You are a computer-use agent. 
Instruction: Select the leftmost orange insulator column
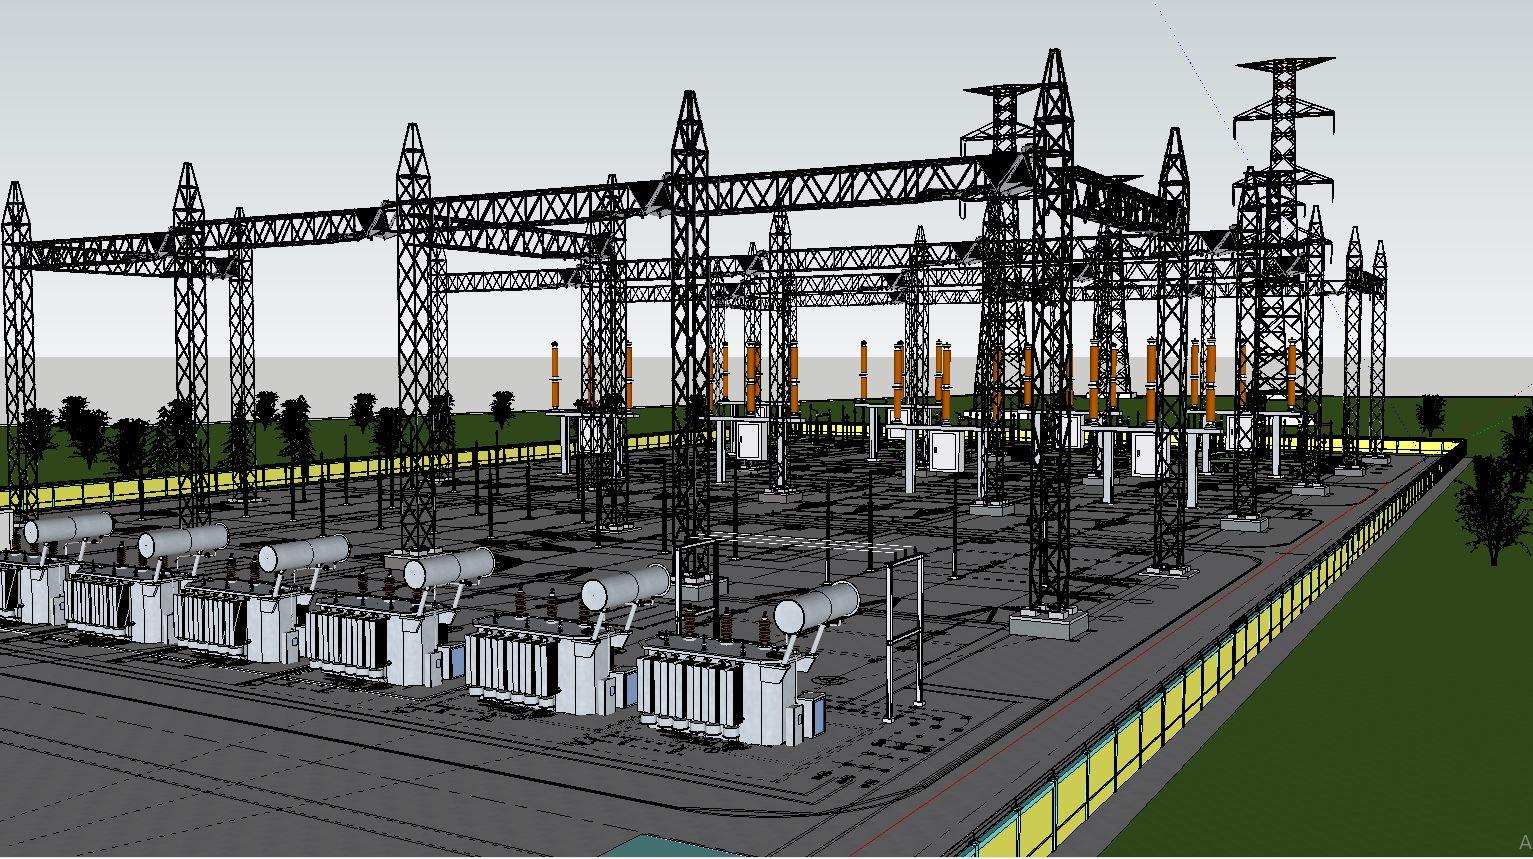pyautogui.click(x=555, y=376)
